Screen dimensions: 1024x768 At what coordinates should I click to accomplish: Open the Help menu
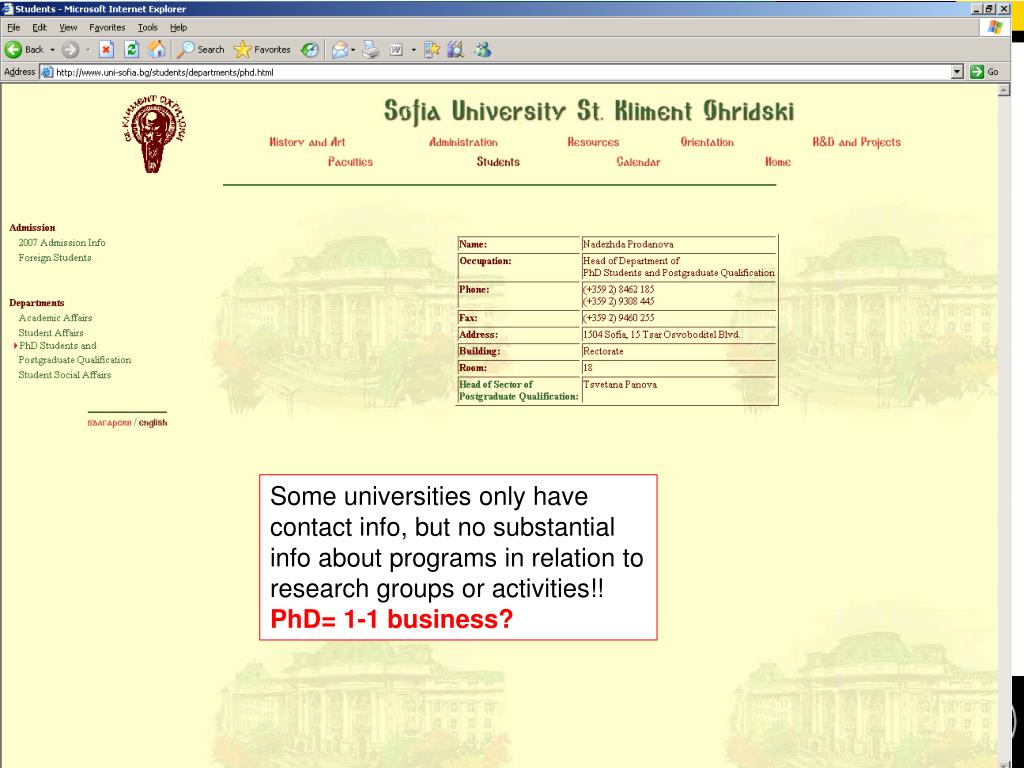pyautogui.click(x=178, y=27)
